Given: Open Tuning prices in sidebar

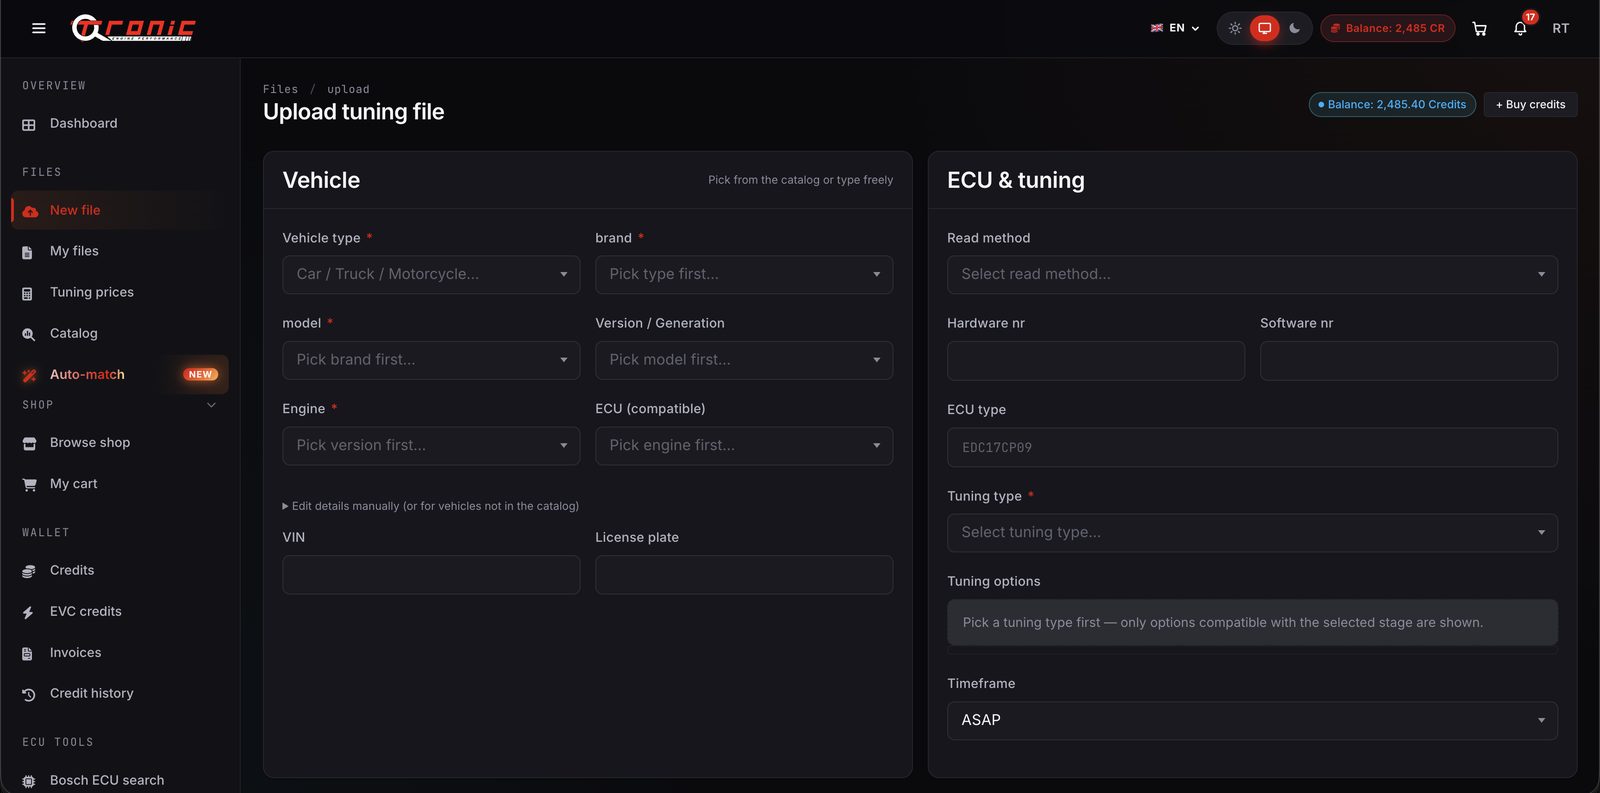Looking at the screenshot, I should (x=120, y=292).
